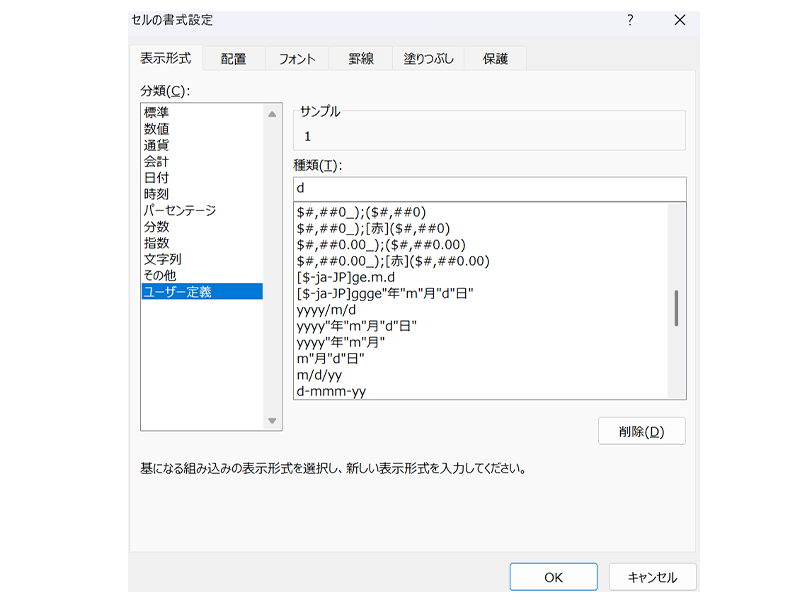Click the 削除 button

click(641, 431)
